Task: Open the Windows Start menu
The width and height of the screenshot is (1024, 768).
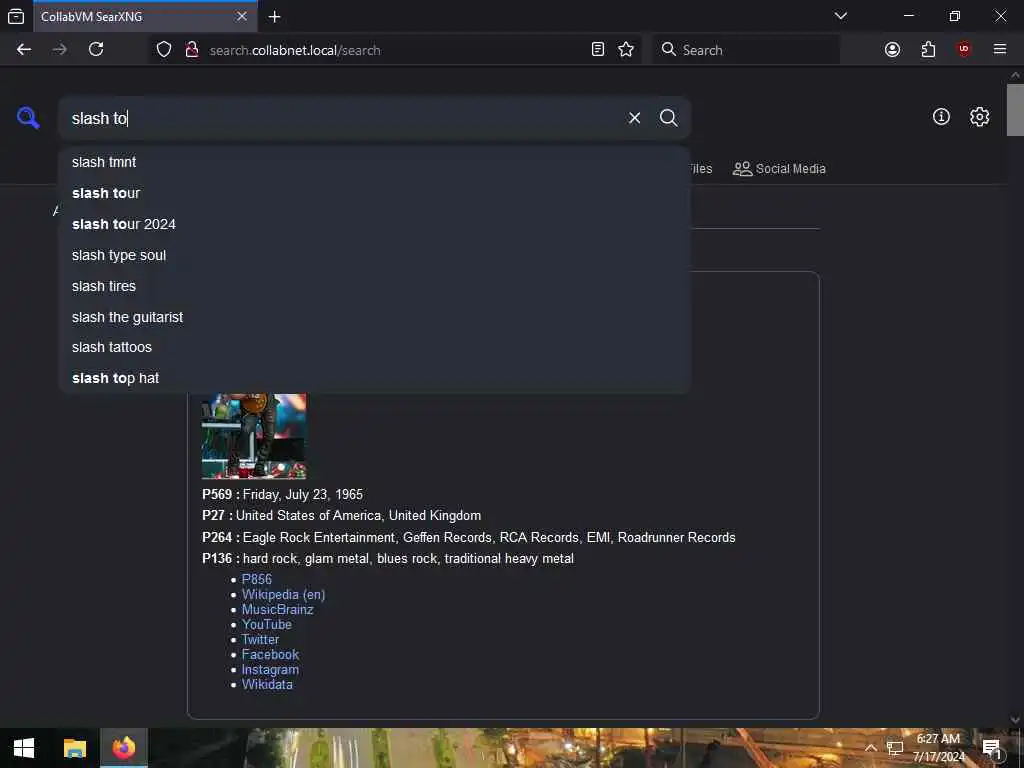Action: 24,748
